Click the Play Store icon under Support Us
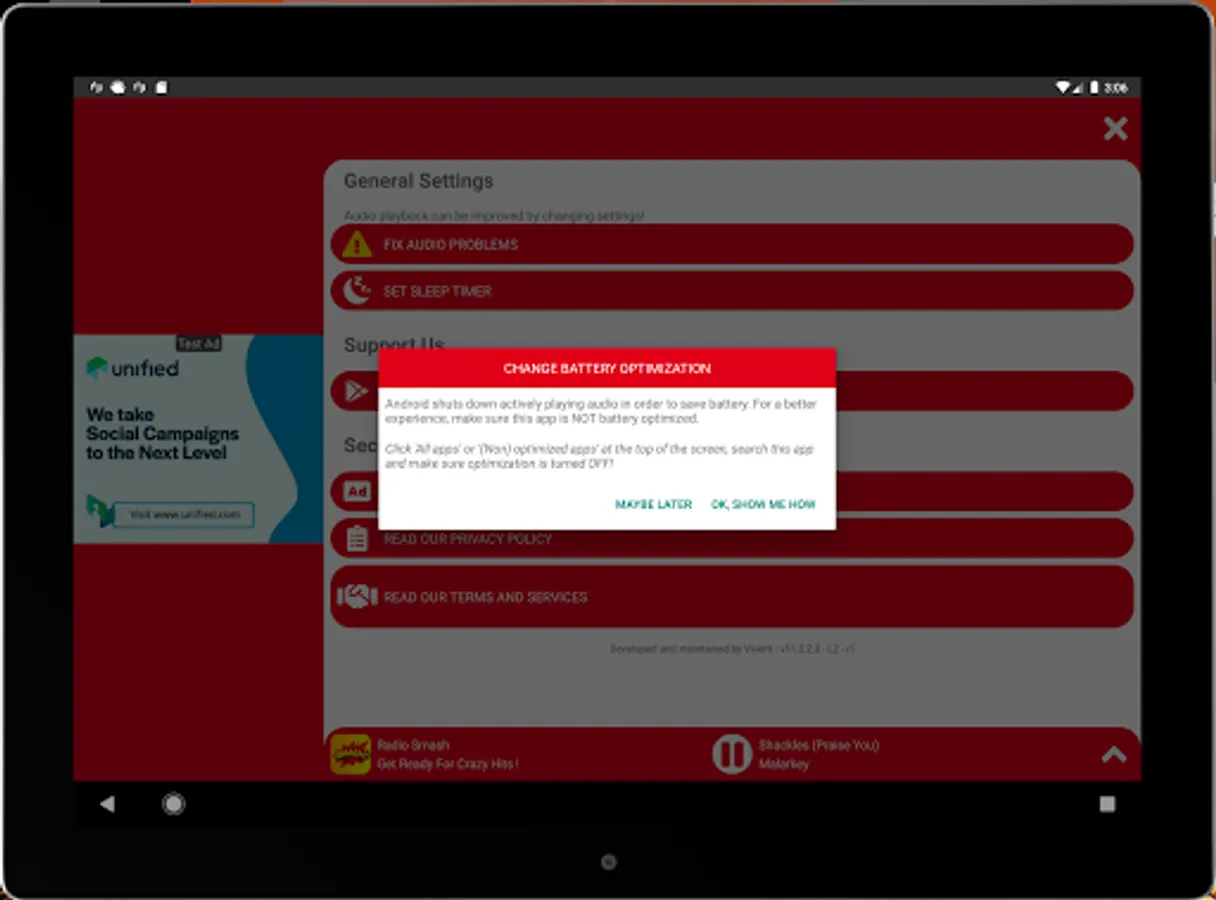This screenshot has height=900, width=1216. tap(357, 391)
